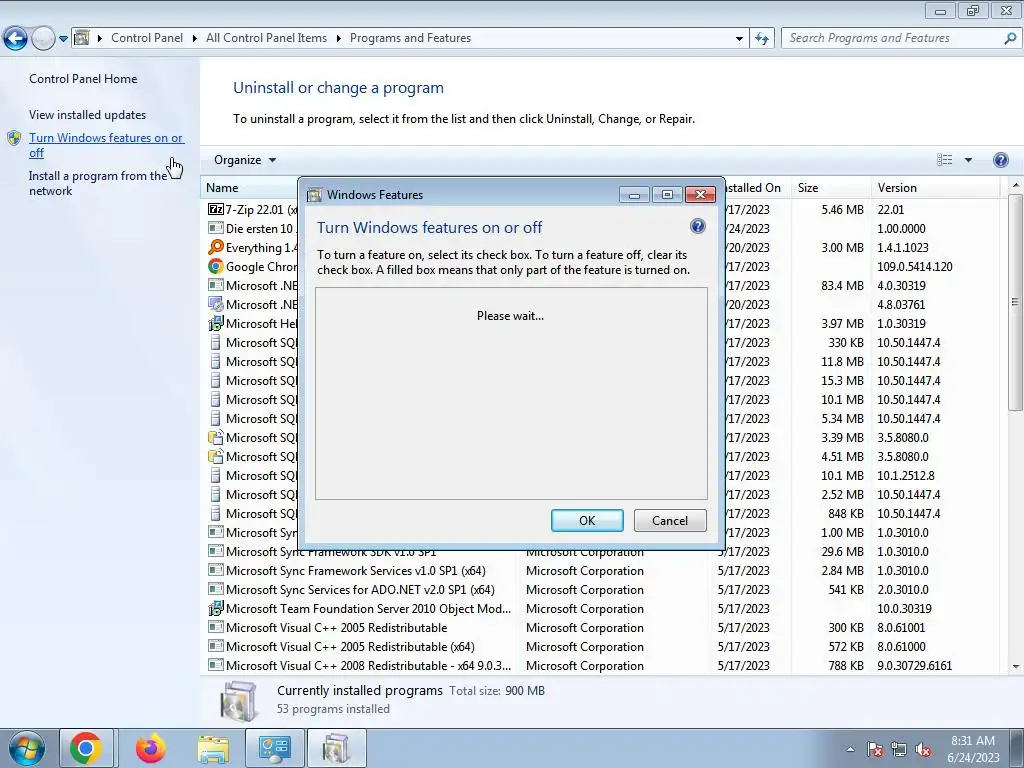The width and height of the screenshot is (1024, 768).
Task: Expand the view options dropdown arrow
Action: click(968, 160)
